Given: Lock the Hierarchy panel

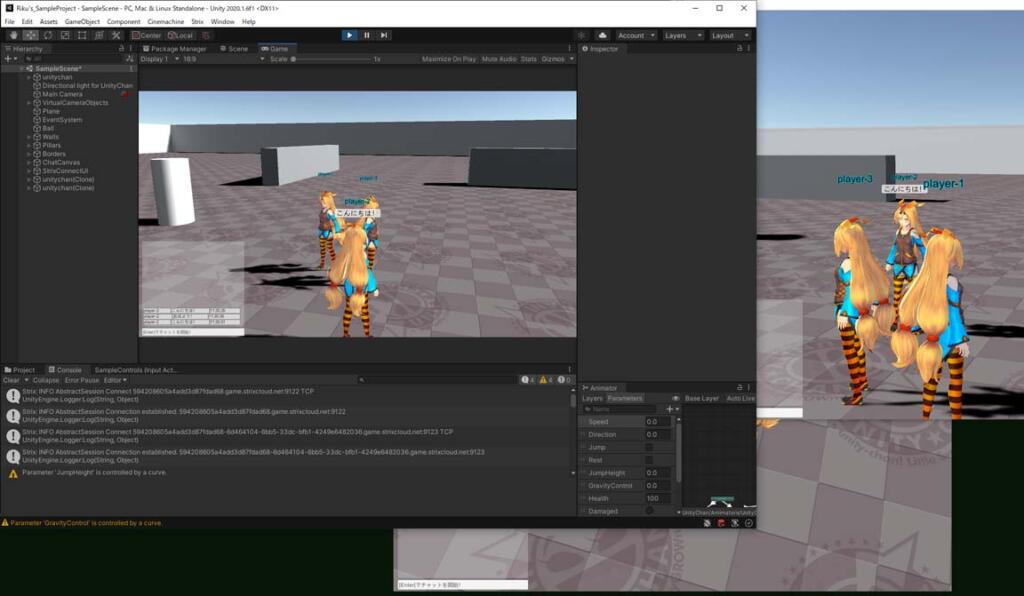Looking at the screenshot, I should [x=121, y=48].
